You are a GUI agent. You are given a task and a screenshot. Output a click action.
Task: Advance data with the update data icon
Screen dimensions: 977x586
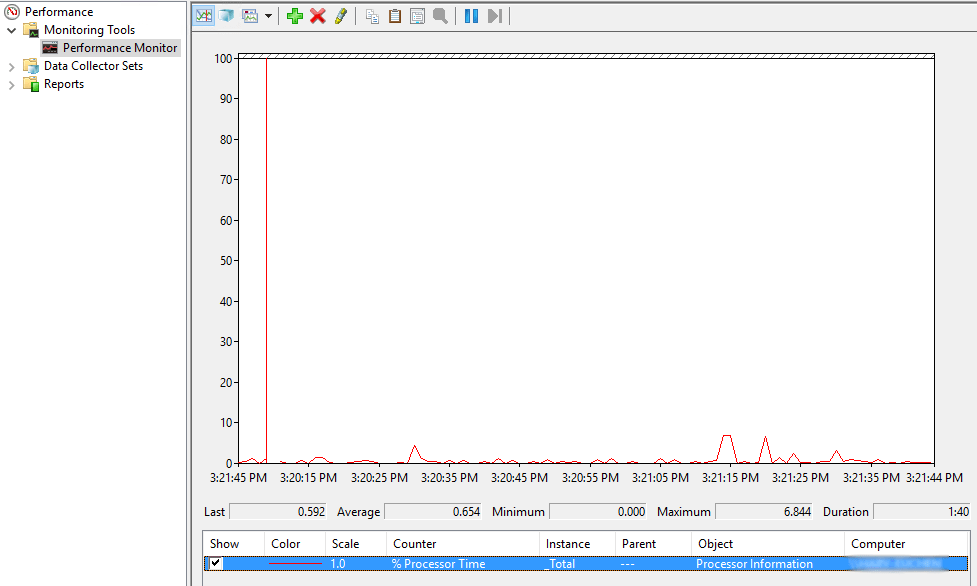[493, 15]
